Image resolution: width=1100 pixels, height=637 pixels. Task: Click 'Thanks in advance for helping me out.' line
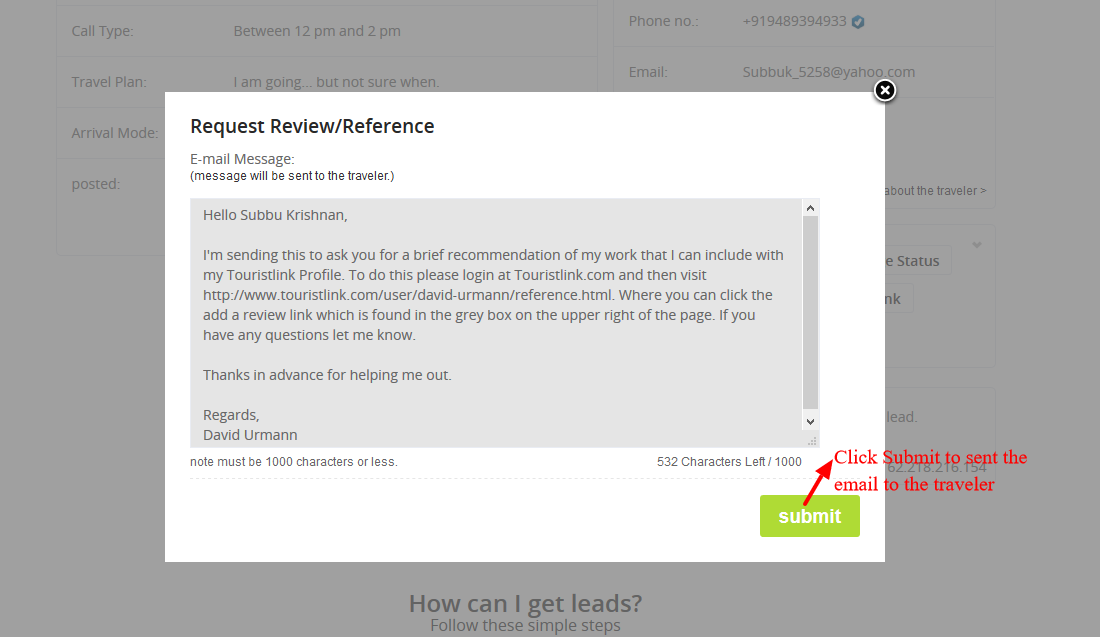click(327, 375)
